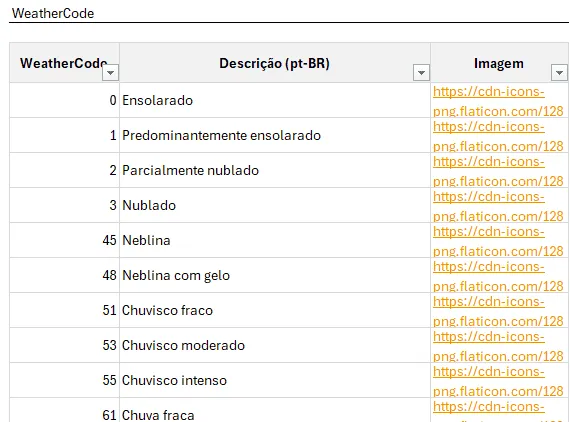Click the image link in the Neblina row

coord(498,241)
